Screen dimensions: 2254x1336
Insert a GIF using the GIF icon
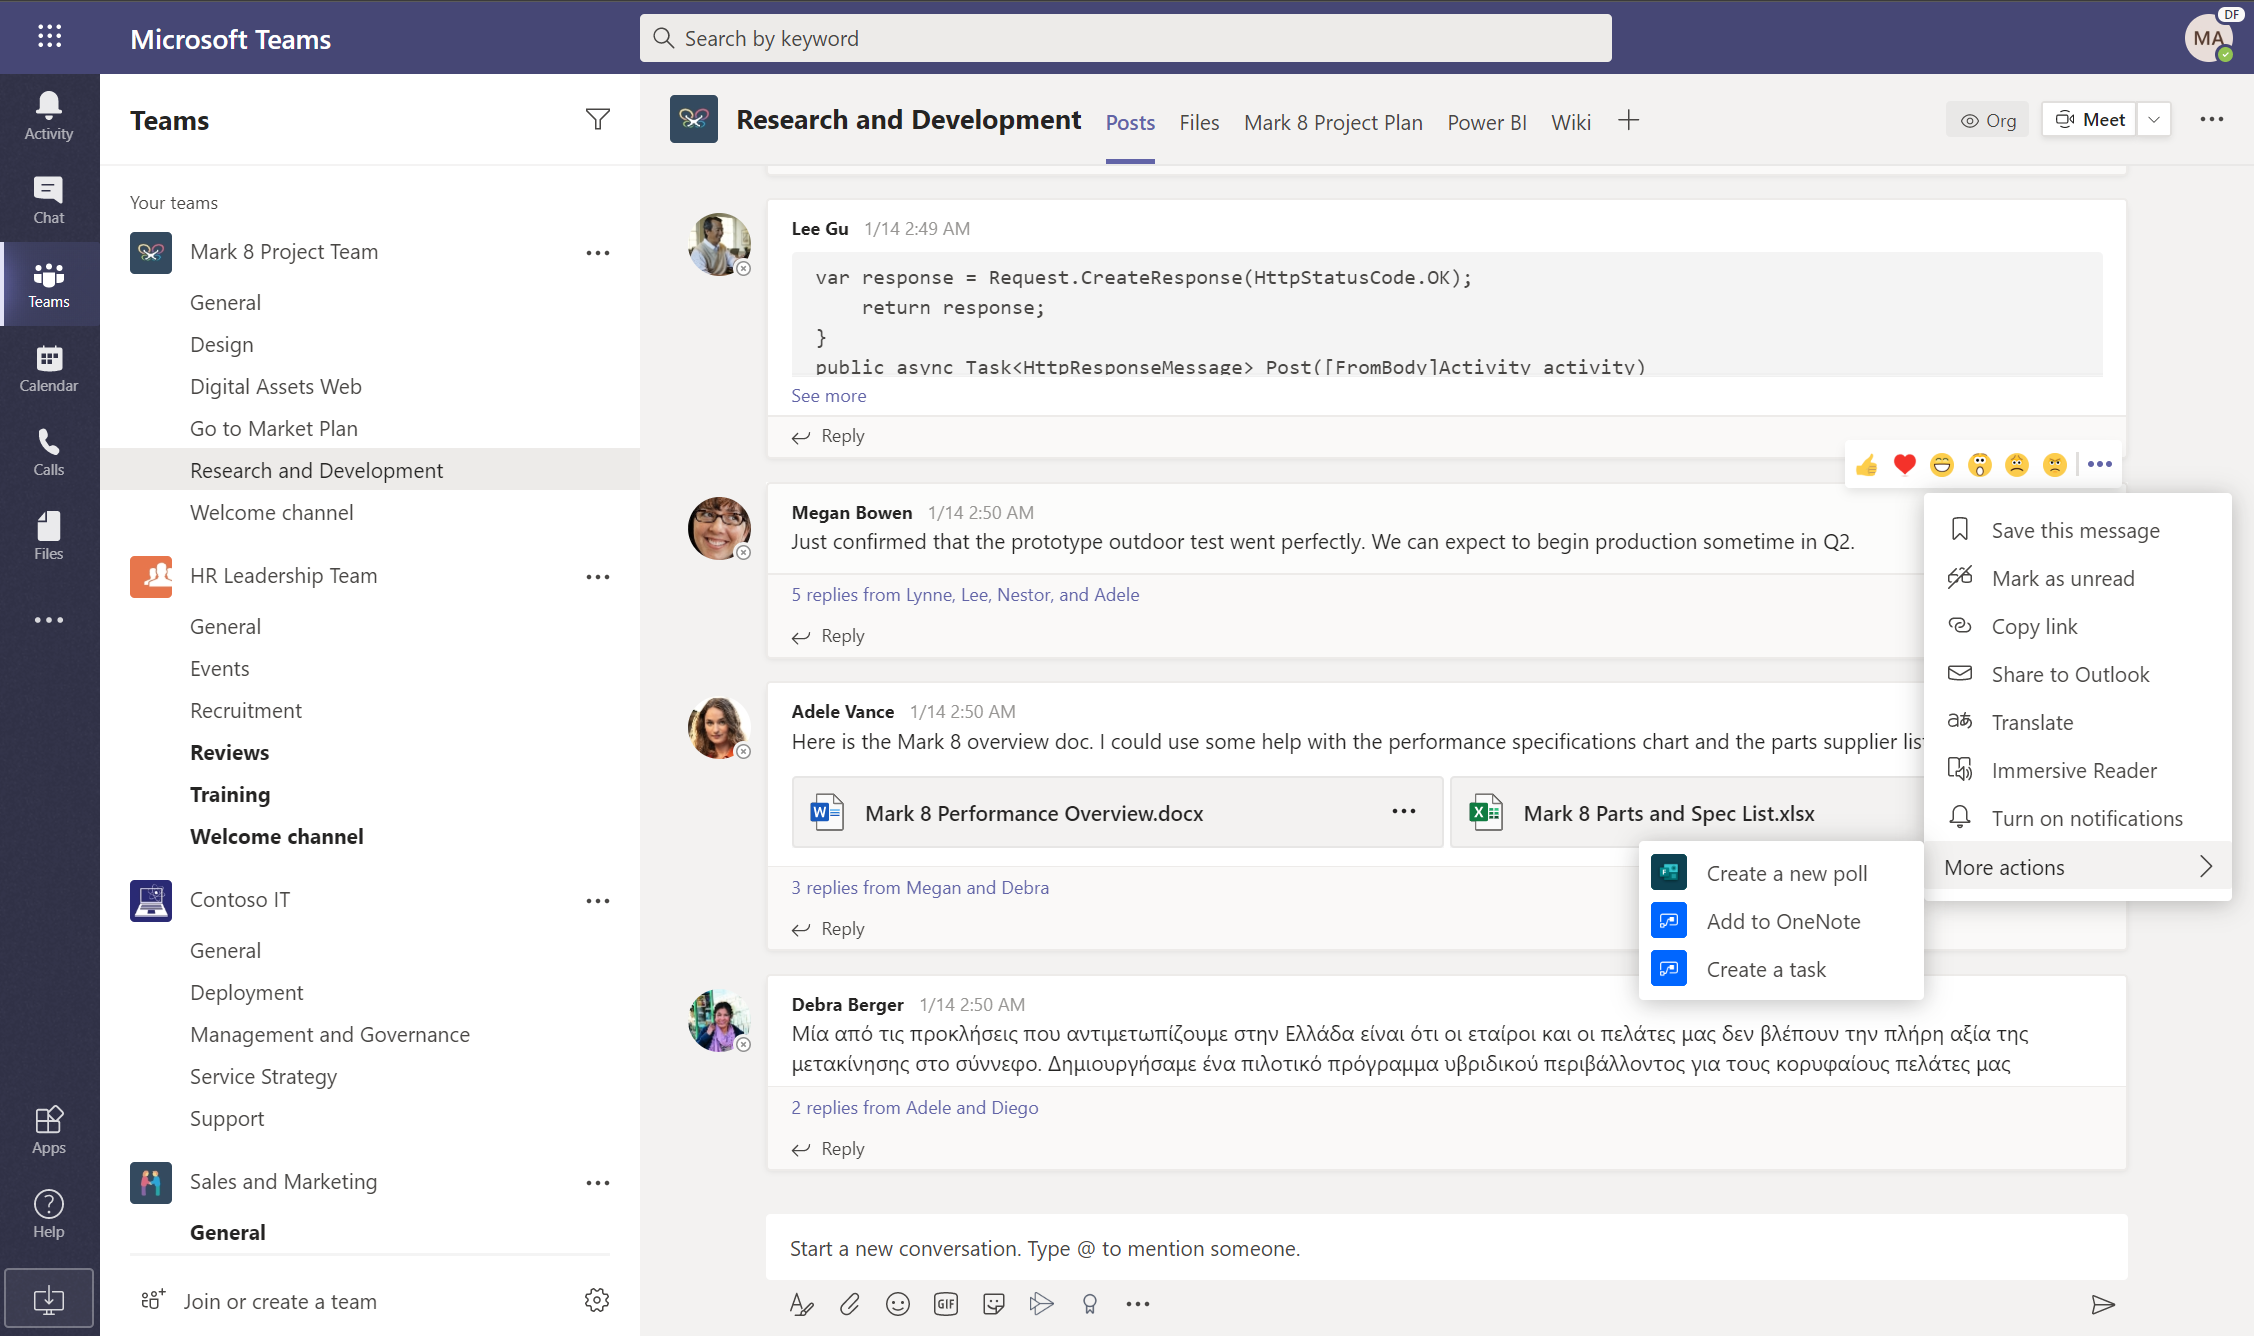(945, 1304)
